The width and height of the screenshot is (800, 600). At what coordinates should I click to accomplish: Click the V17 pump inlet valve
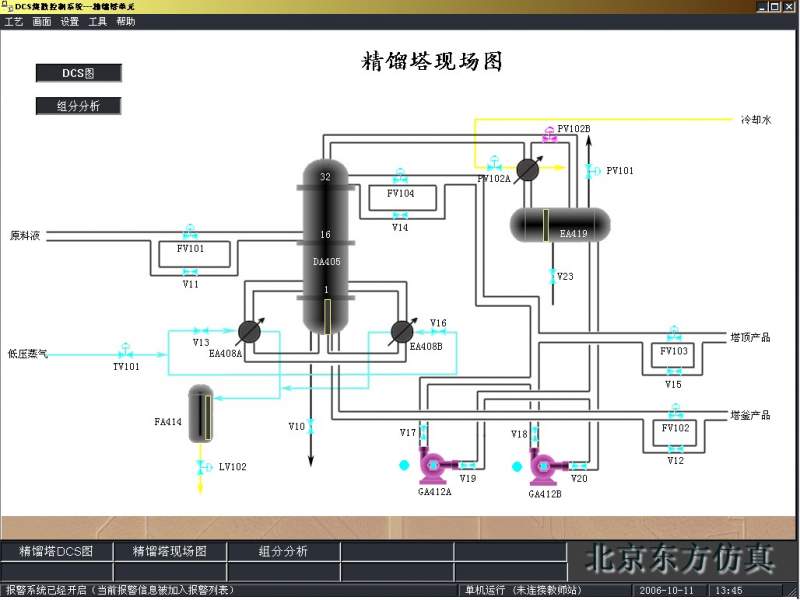coord(423,432)
